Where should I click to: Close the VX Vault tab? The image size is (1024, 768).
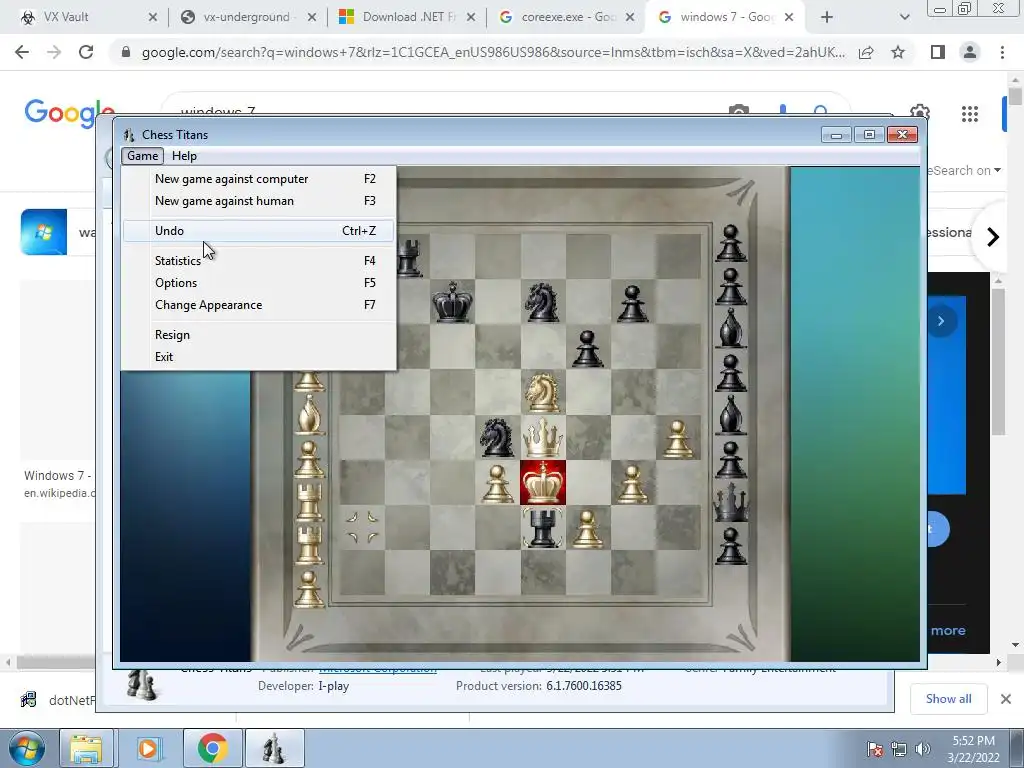pos(153,17)
